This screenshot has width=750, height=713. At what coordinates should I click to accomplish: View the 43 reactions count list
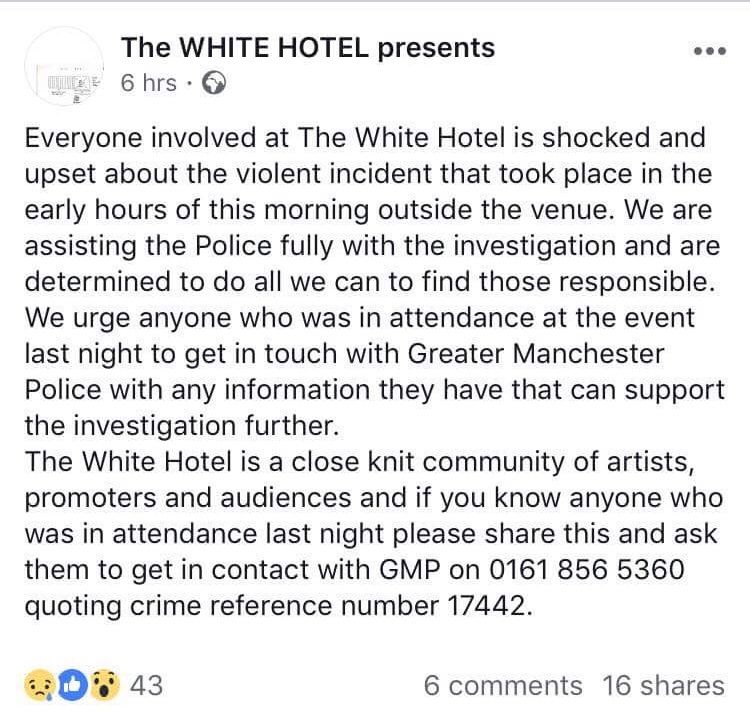pos(147,685)
